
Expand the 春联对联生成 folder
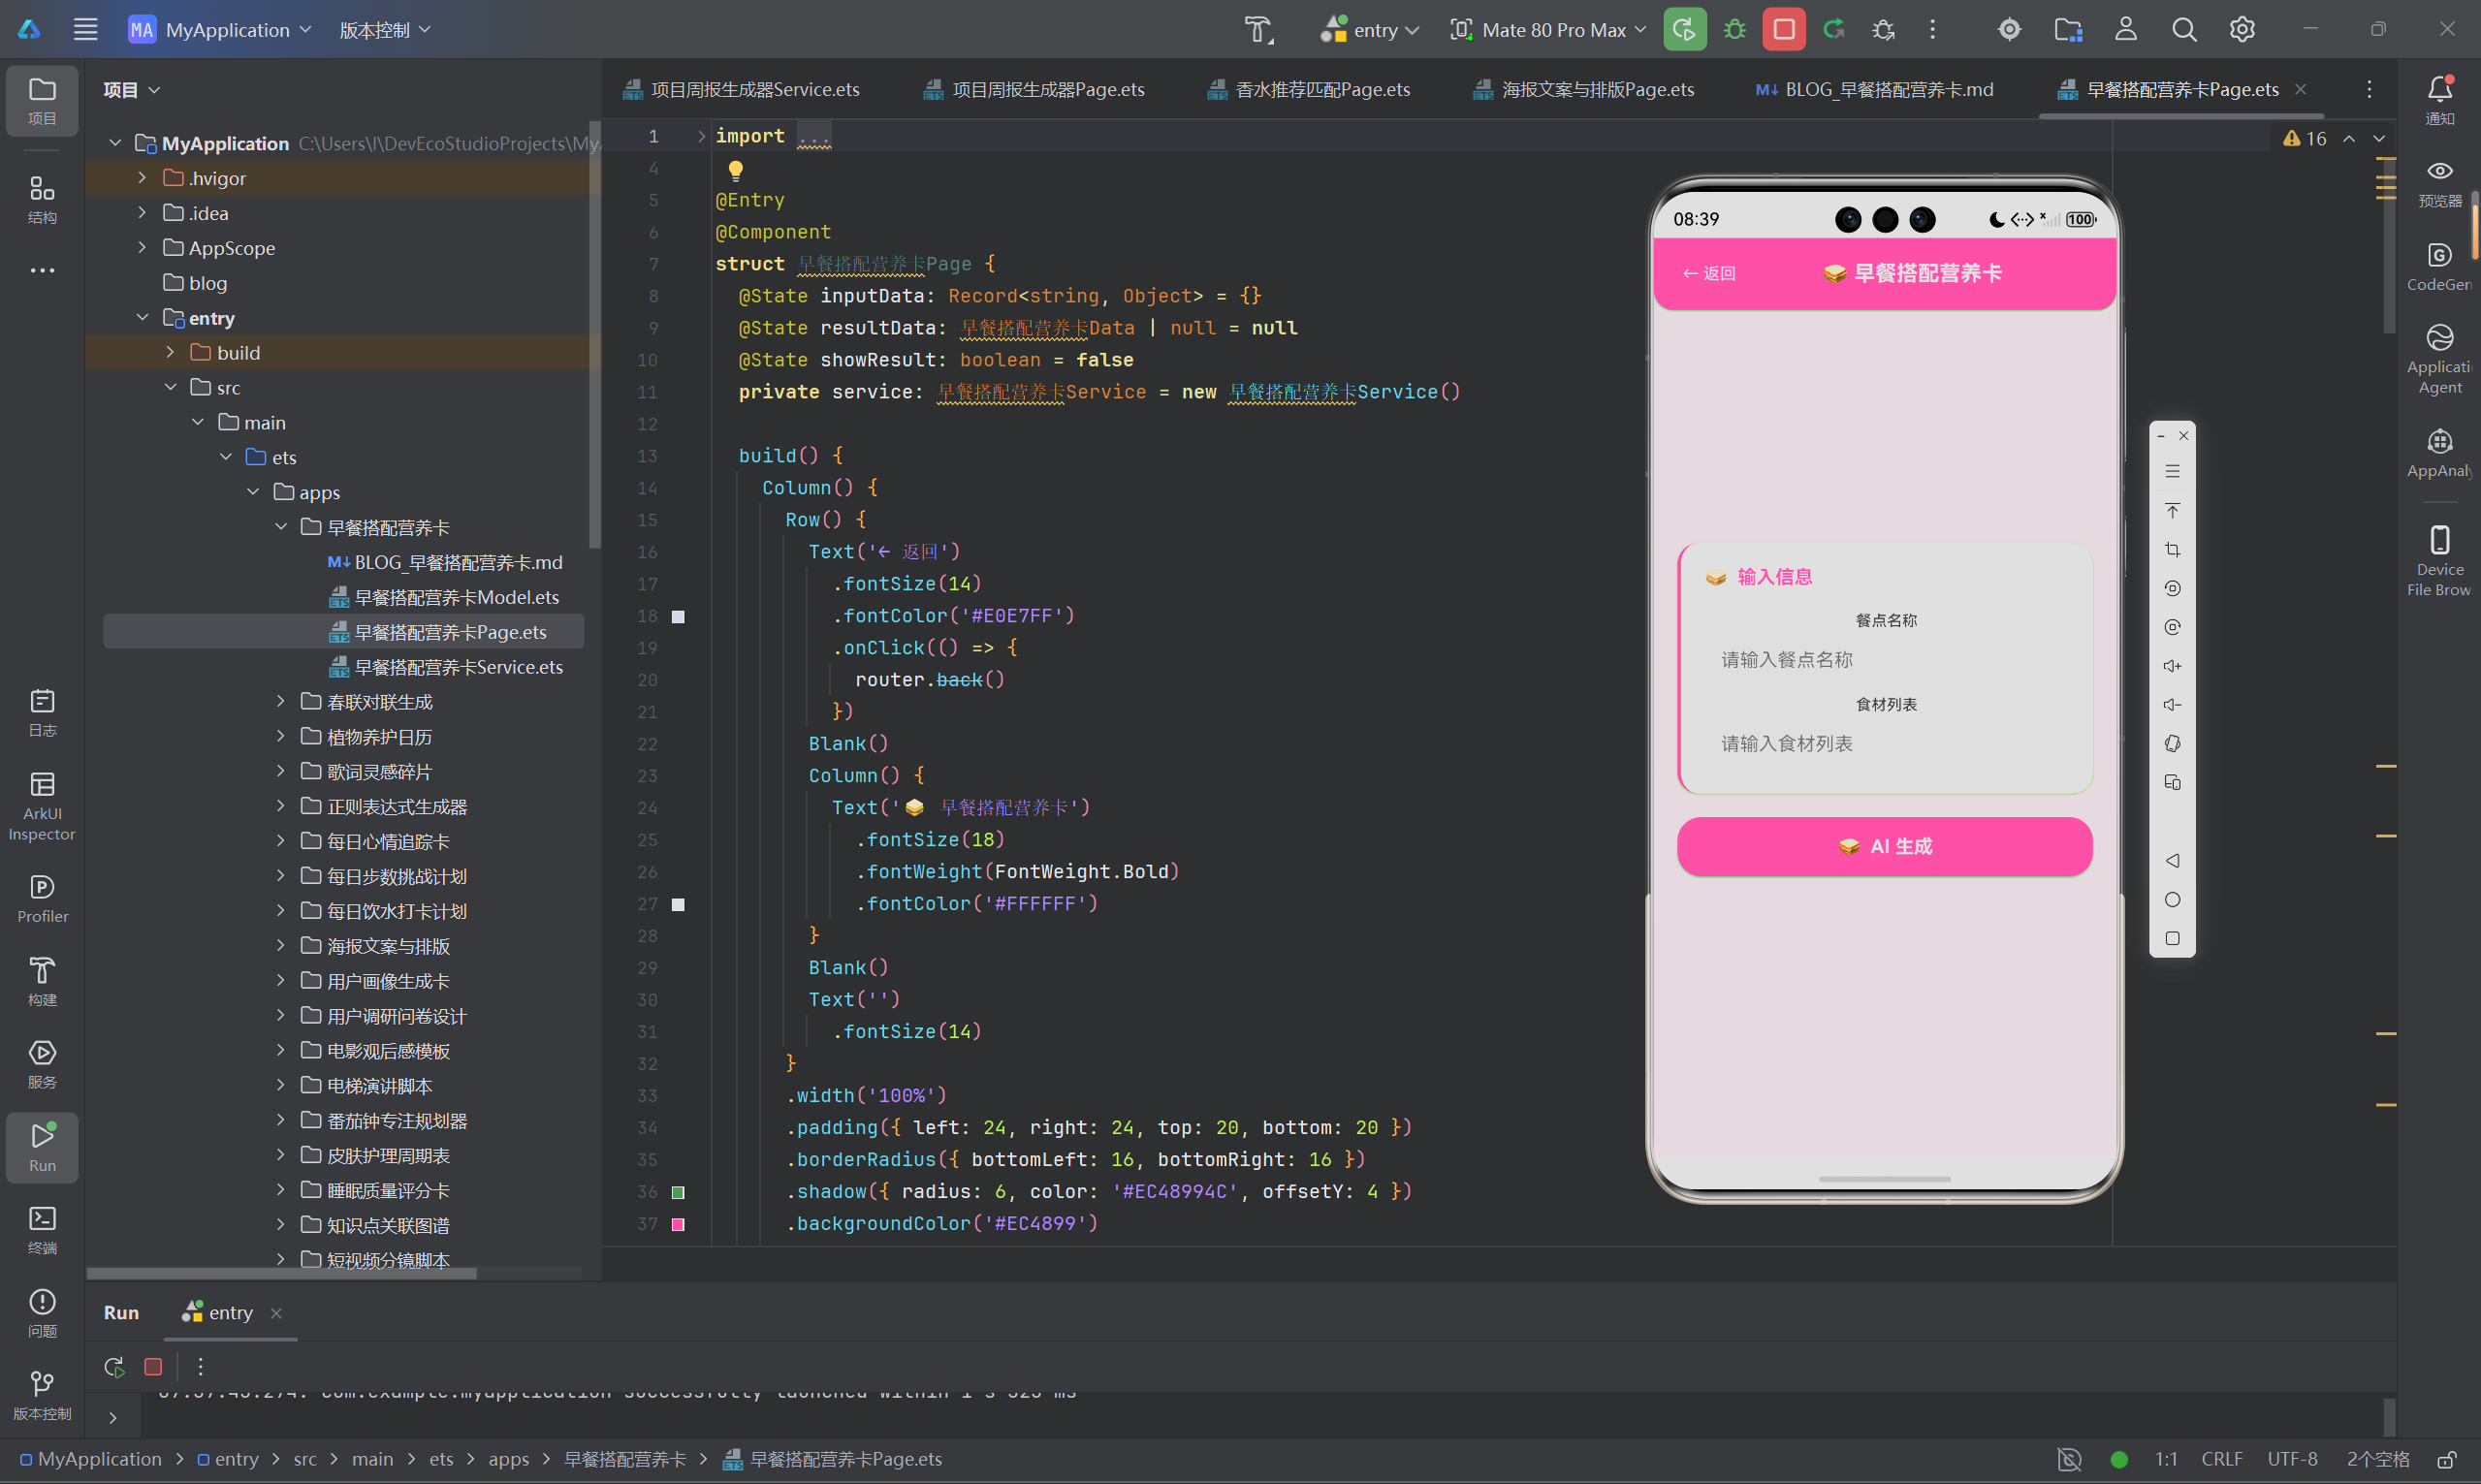[x=281, y=702]
